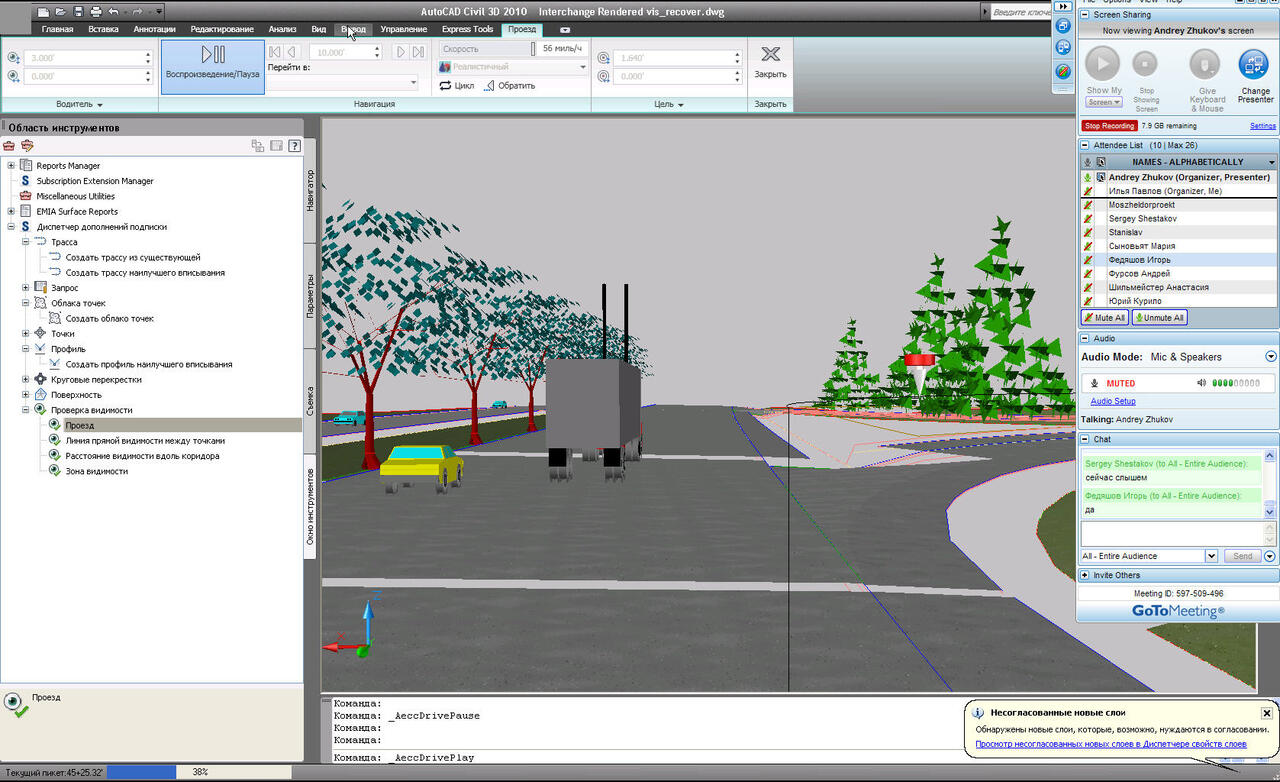
Task: Click the Воспроизведение/Пауза play-pause button
Action: [x=213, y=67]
